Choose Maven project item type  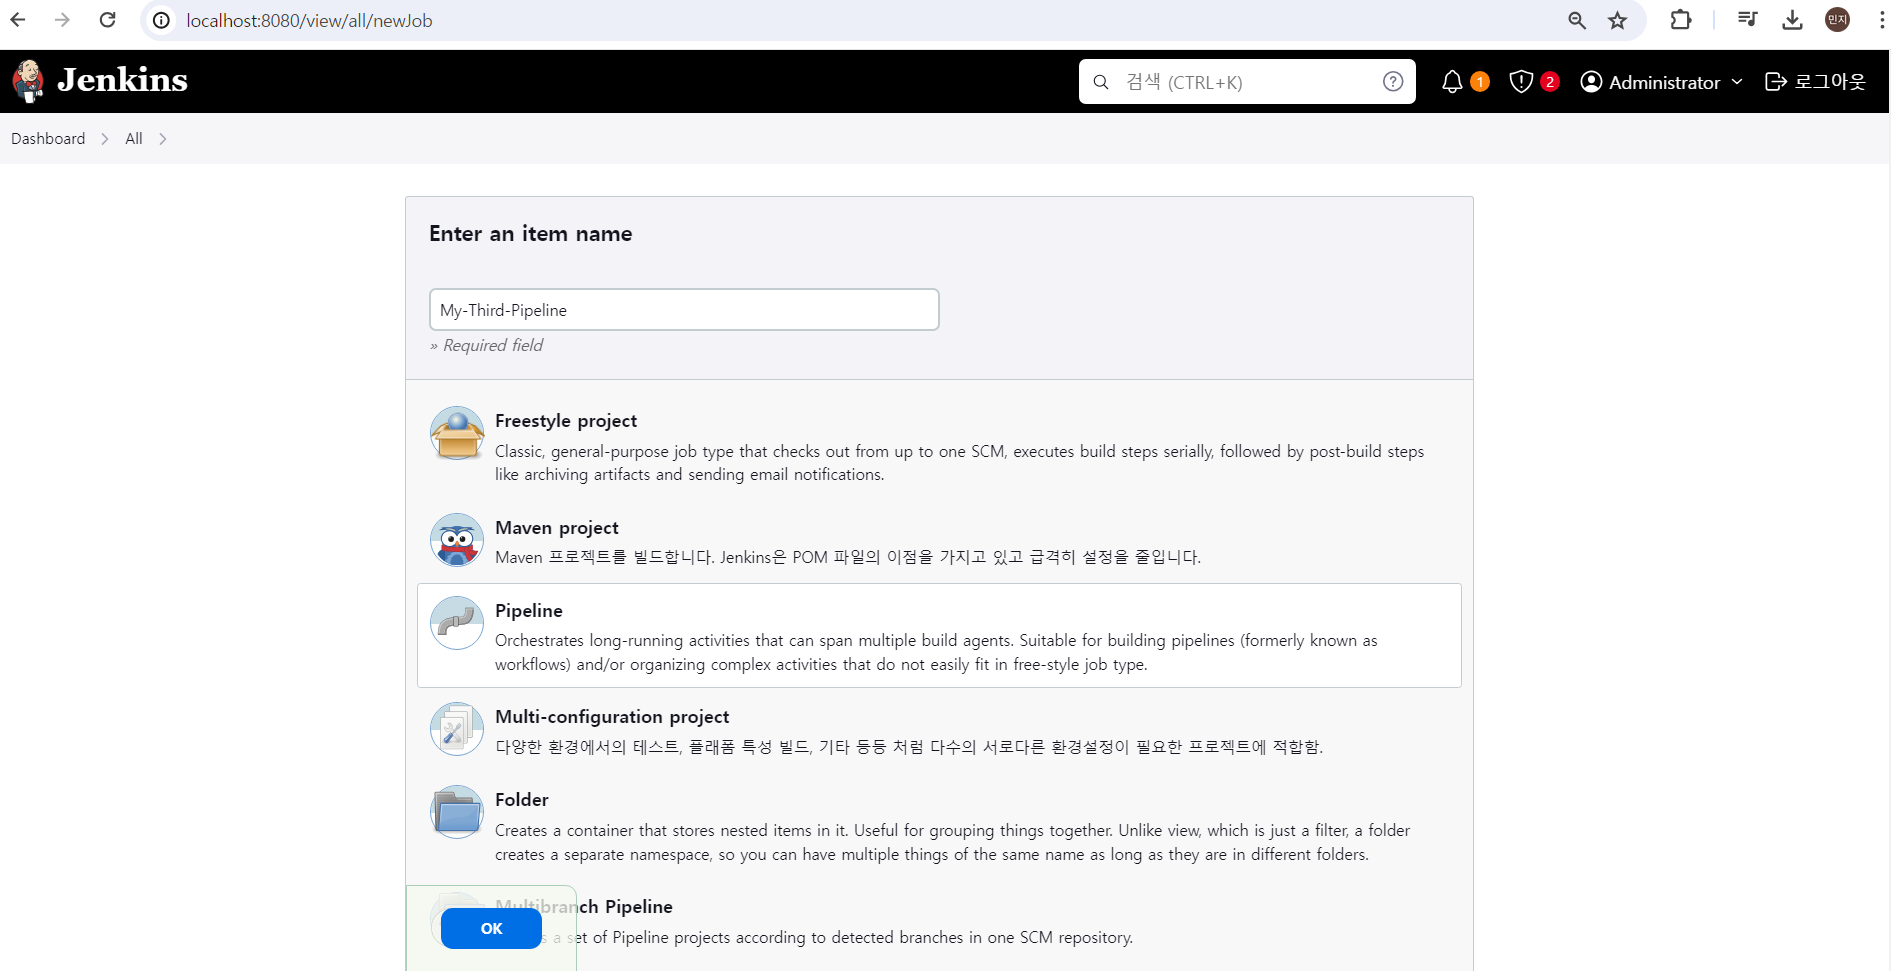(x=939, y=541)
